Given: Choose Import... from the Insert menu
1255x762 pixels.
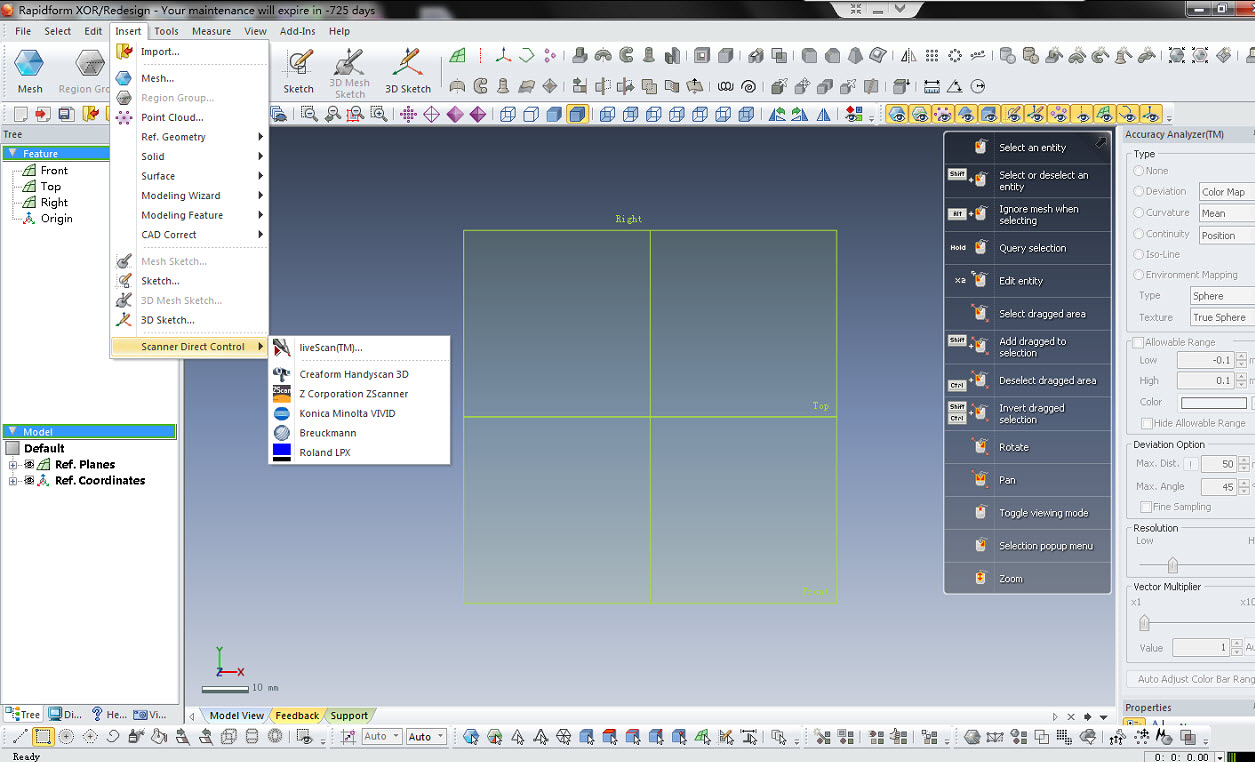Looking at the screenshot, I should click(x=190, y=51).
